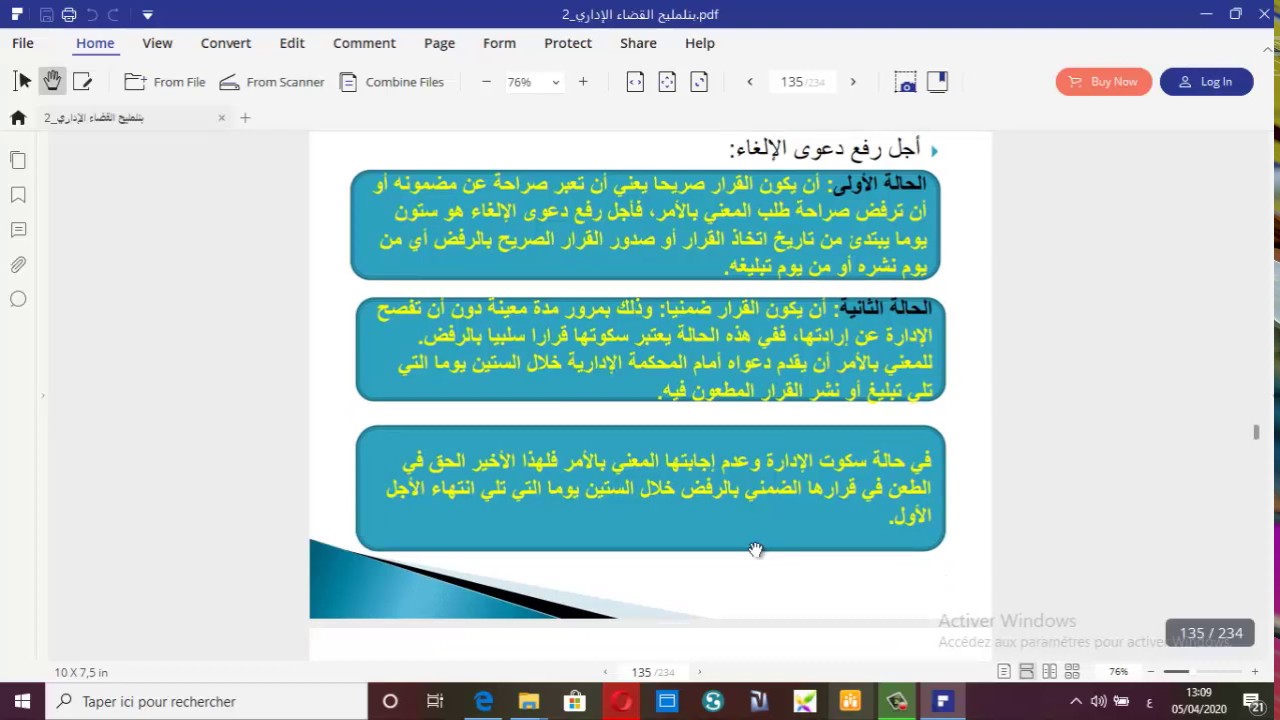1280x720 pixels.
Task: Close the بتلمليح القضاء الإداري_2 document tab
Action: coord(222,118)
